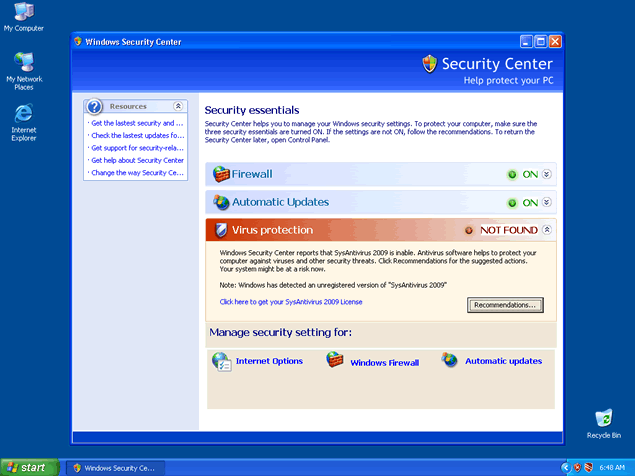Click Get support for security-related link
The width and height of the screenshot is (635, 476).
tap(137, 148)
